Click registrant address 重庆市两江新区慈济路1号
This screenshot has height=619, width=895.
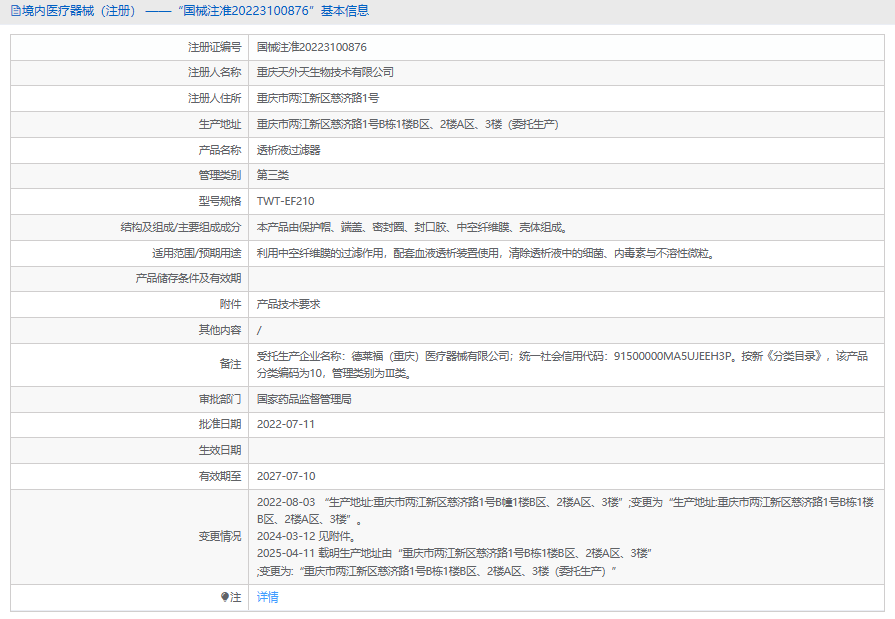pos(318,98)
